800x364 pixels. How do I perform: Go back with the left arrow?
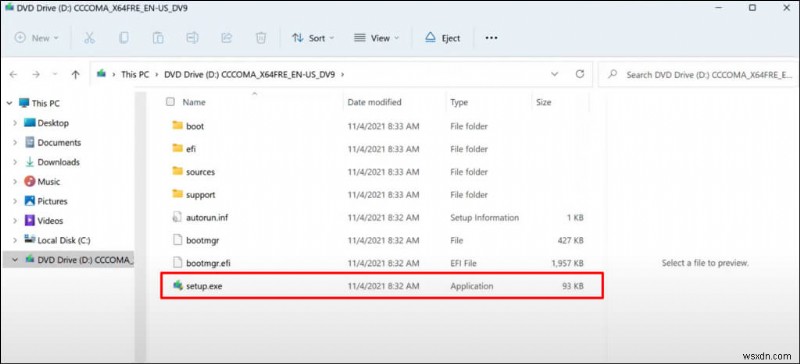click(14, 75)
